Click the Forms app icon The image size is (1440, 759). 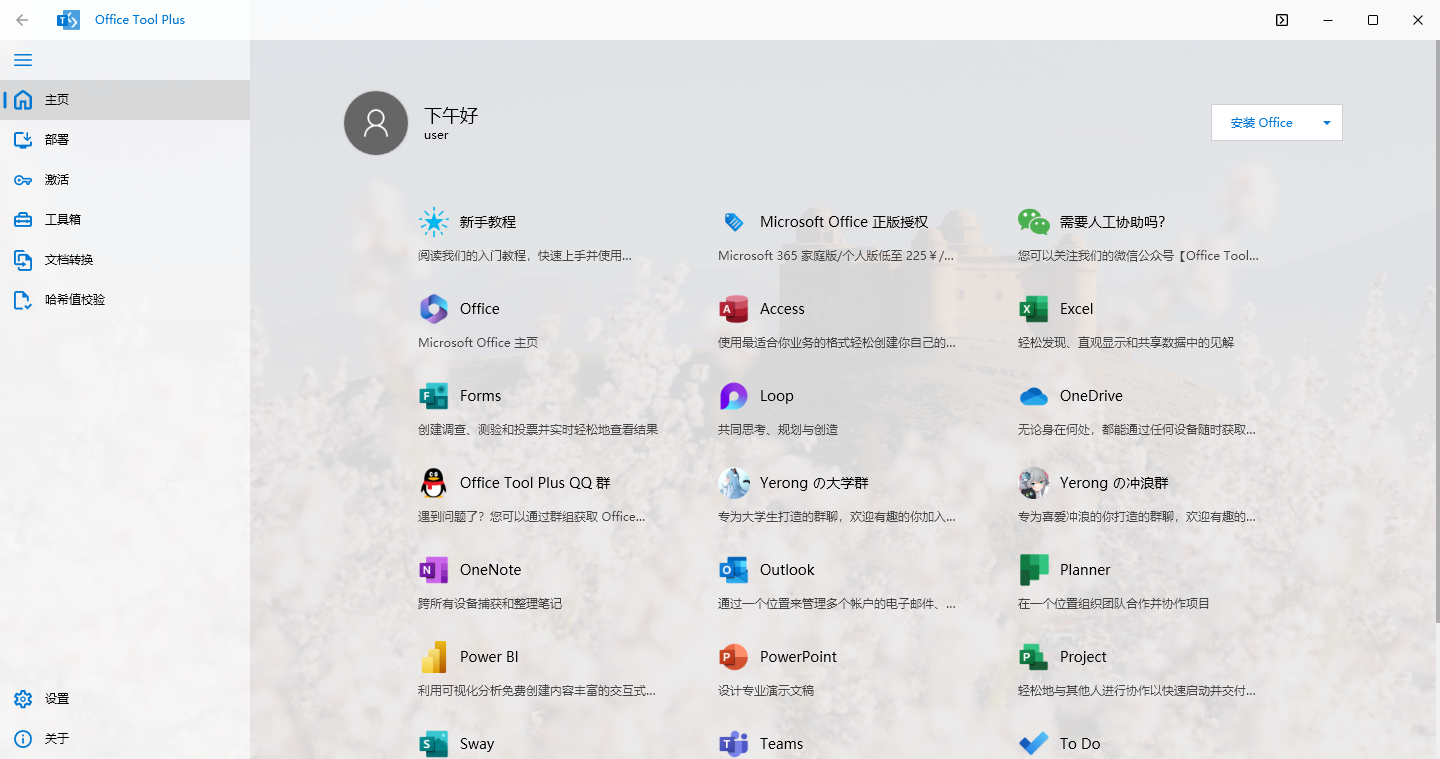(x=433, y=396)
